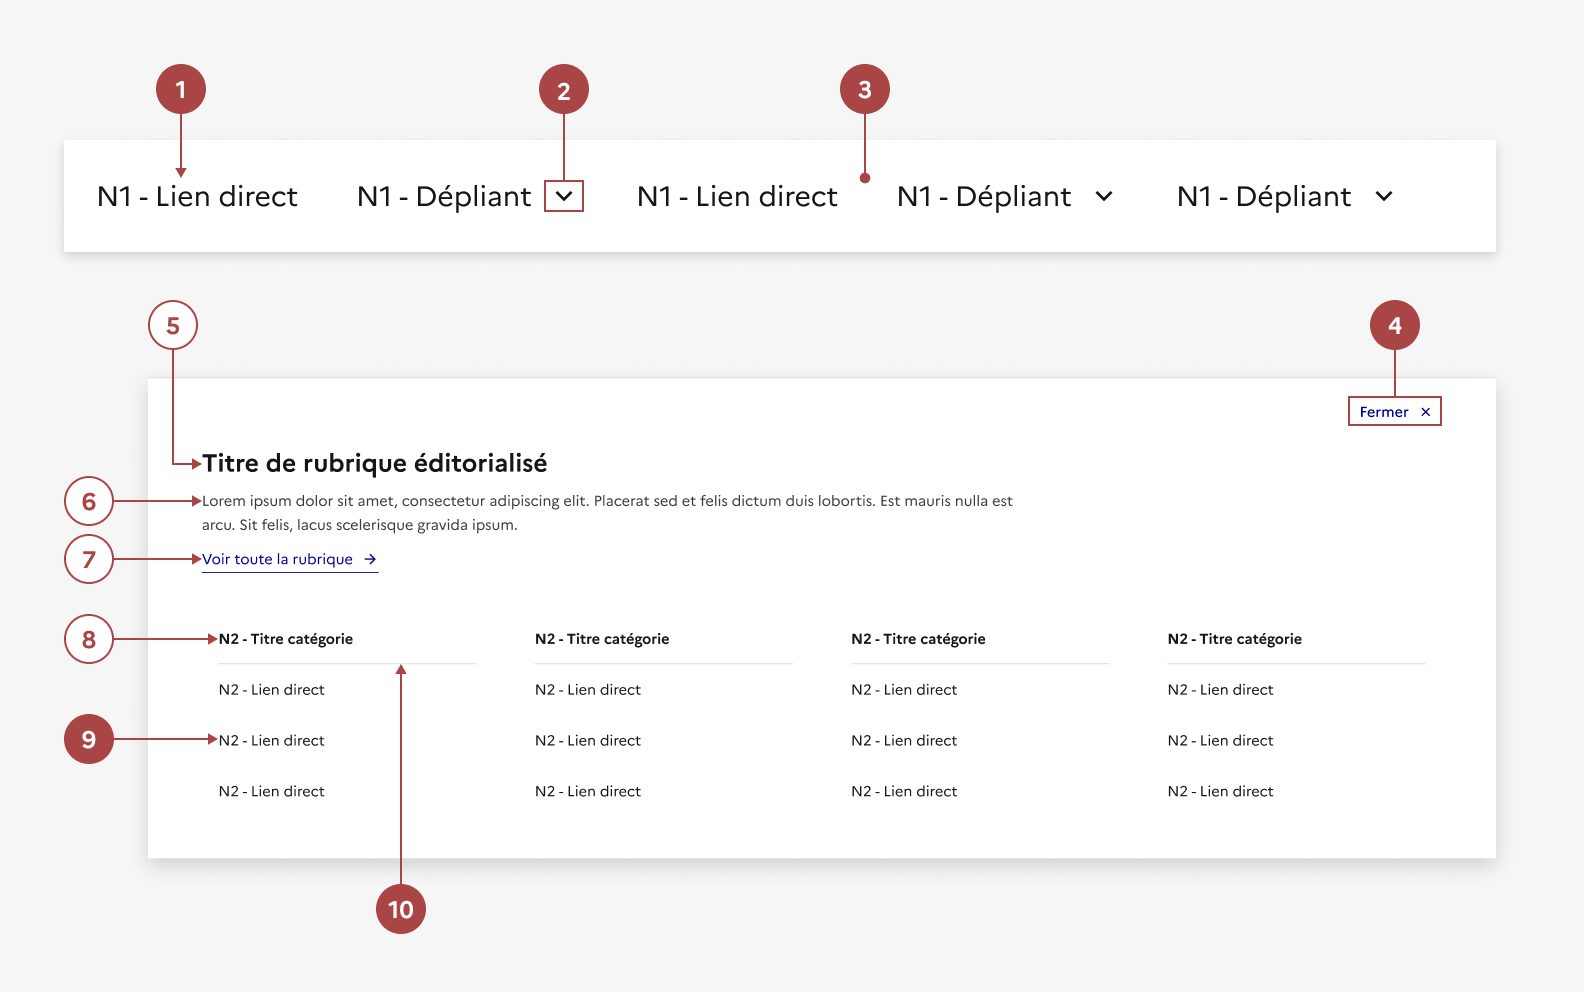1584x992 pixels.
Task: Click the annotation badge numbered 3
Action: click(865, 90)
